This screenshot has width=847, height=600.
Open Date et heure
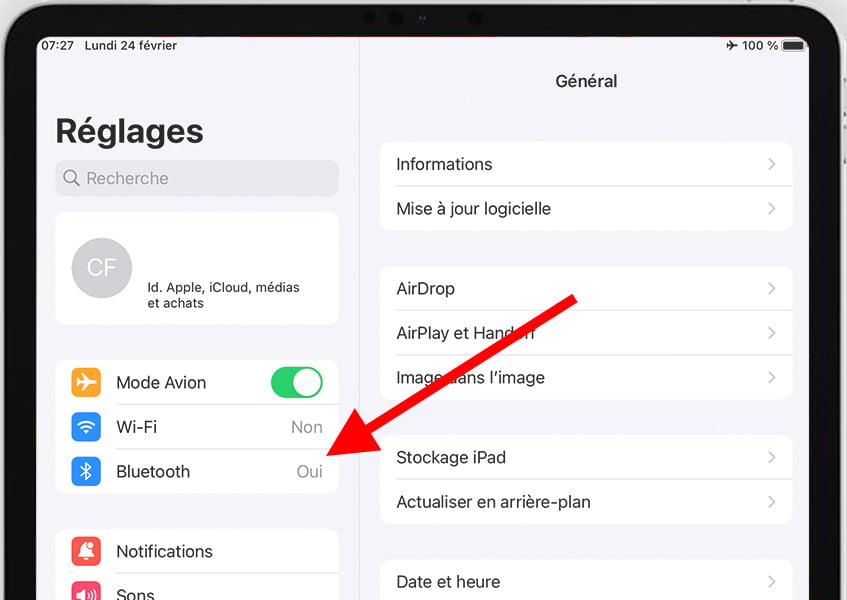[x=586, y=581]
